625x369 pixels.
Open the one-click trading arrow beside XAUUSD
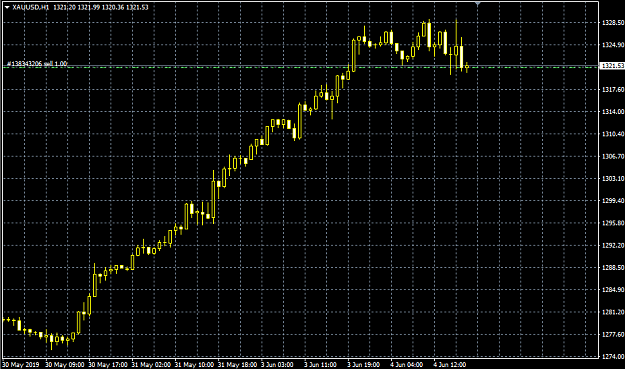(7, 7)
